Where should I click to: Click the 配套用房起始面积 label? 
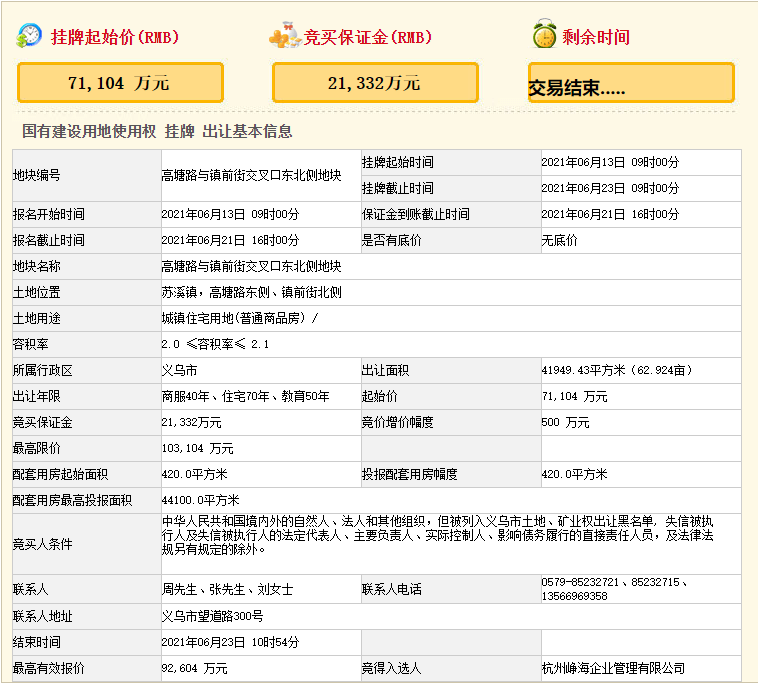(x=60, y=475)
